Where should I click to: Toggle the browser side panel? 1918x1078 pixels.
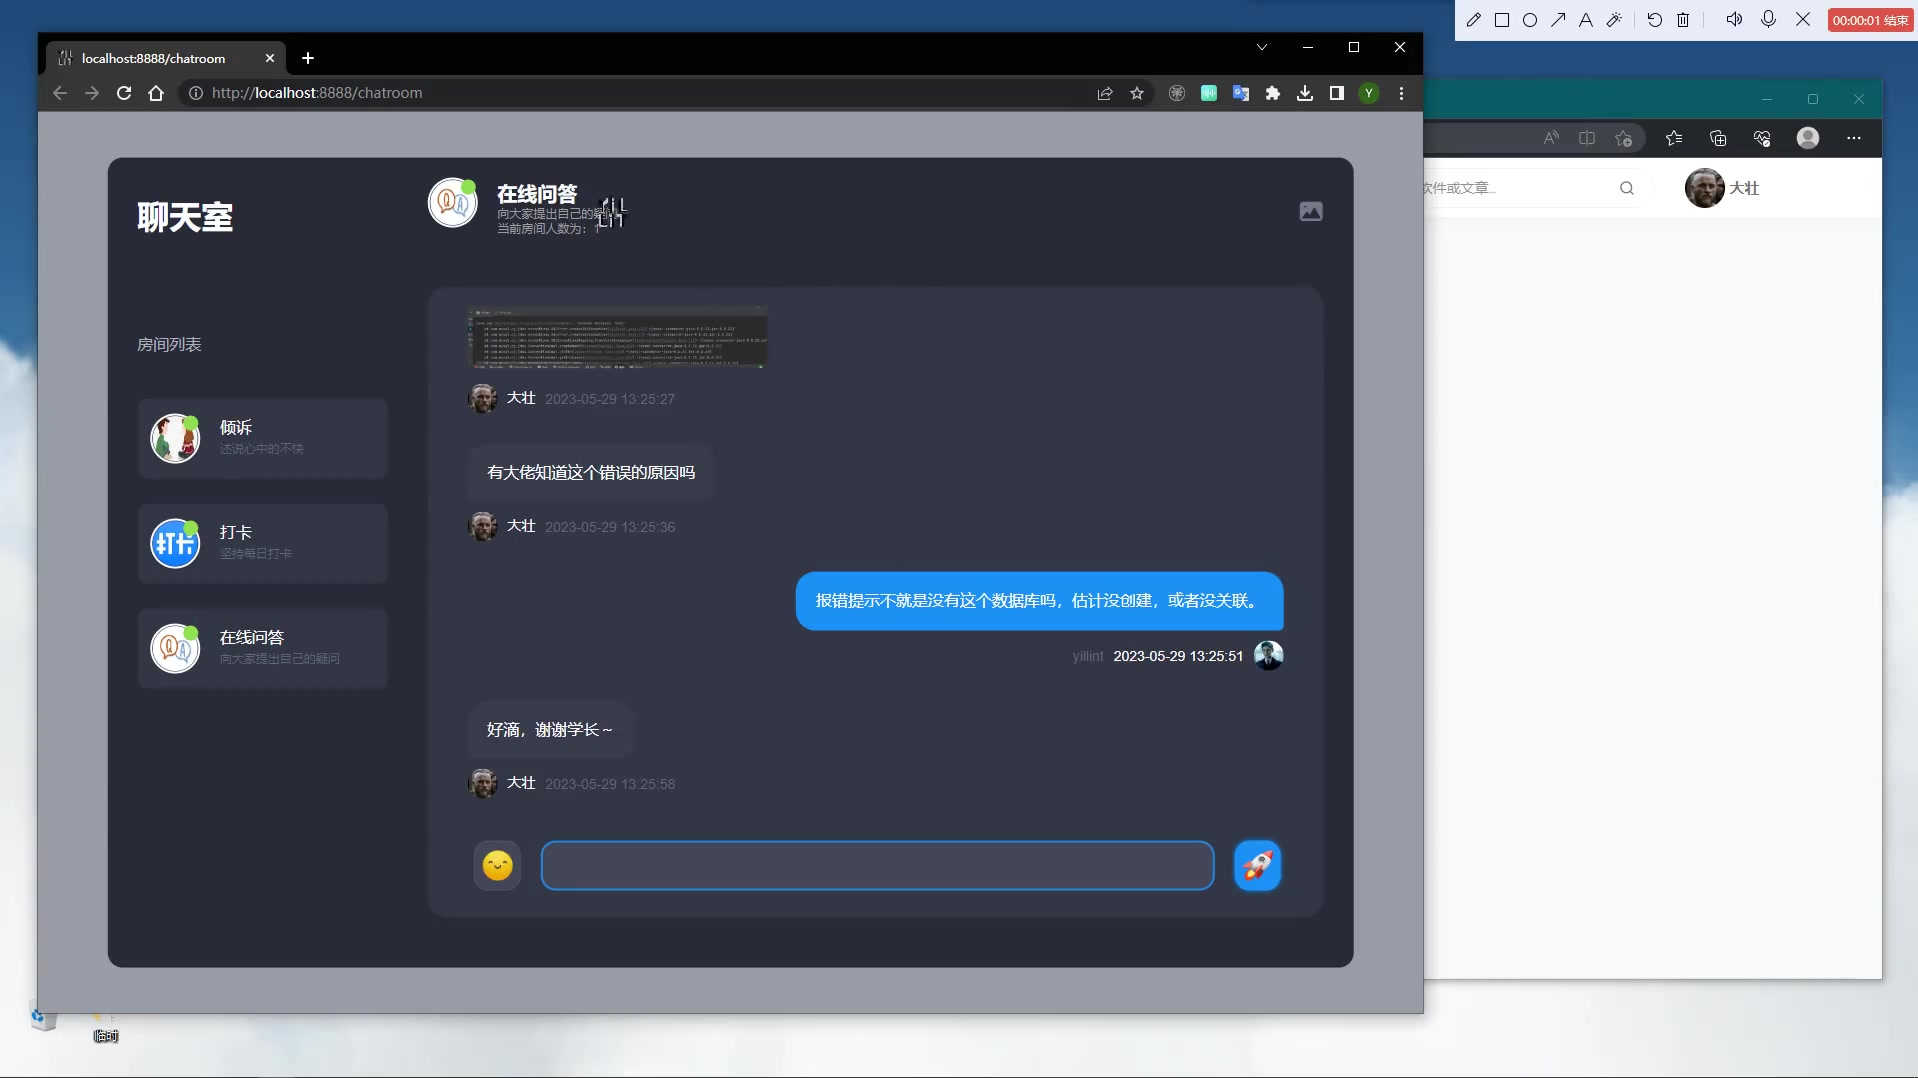pyautogui.click(x=1336, y=93)
